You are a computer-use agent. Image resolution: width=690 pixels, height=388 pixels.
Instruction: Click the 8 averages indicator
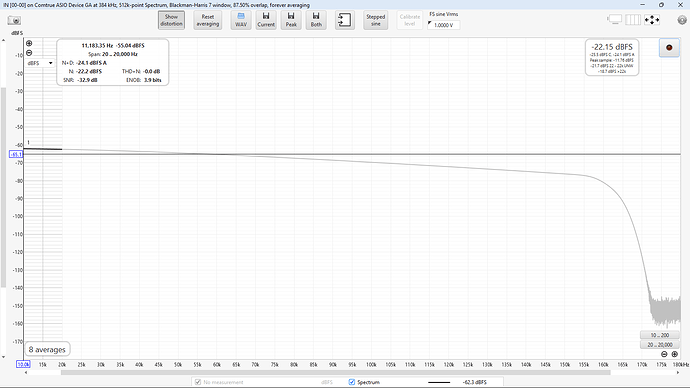point(47,349)
